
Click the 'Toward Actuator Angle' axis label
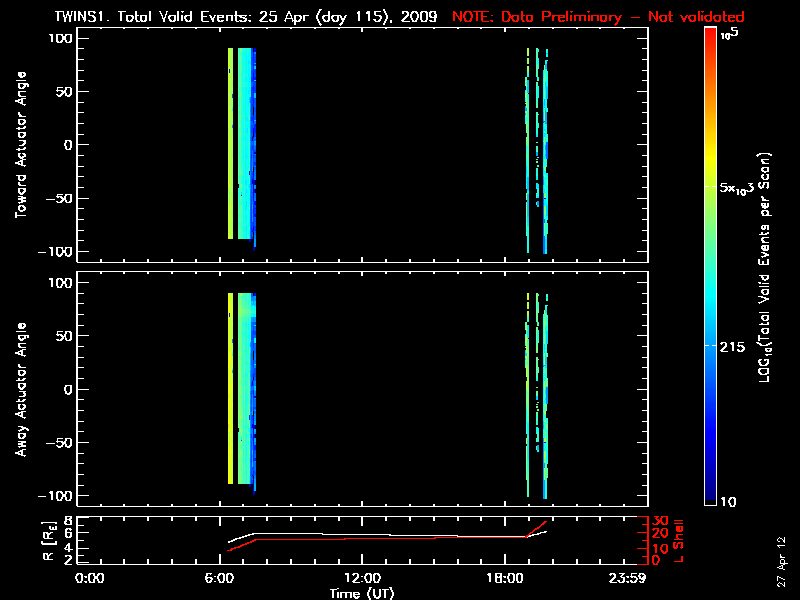coord(21,146)
